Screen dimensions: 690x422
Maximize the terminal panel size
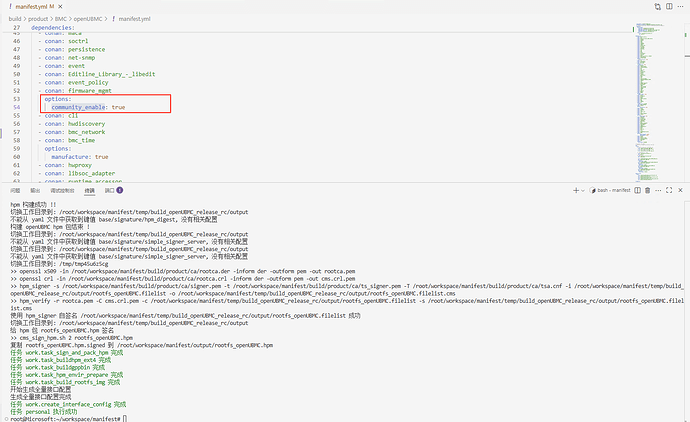point(669,189)
